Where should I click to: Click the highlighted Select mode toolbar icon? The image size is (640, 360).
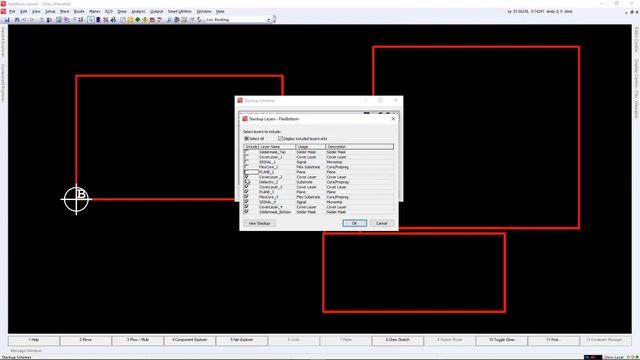tap(91, 20)
